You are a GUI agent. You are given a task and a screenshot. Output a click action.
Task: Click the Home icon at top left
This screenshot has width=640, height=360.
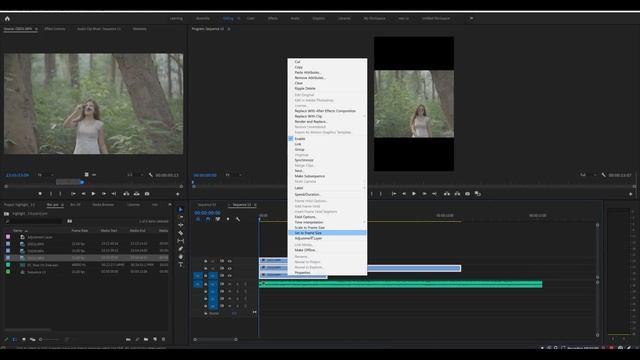coord(7,18)
